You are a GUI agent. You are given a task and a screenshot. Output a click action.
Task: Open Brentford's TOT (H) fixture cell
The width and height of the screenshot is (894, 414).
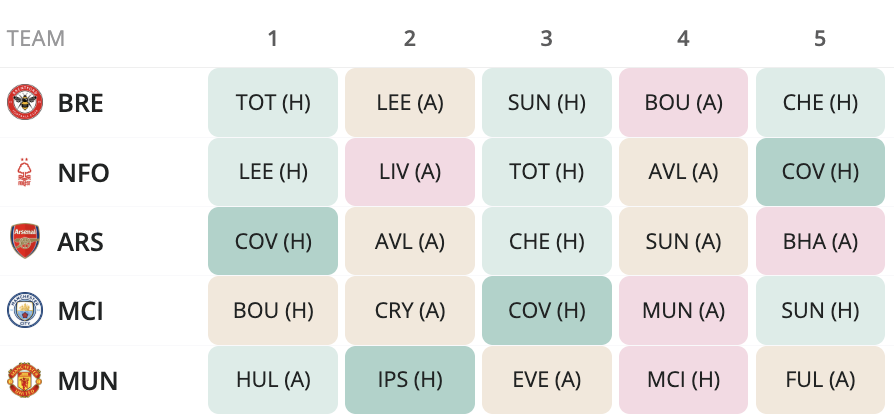coord(273,103)
